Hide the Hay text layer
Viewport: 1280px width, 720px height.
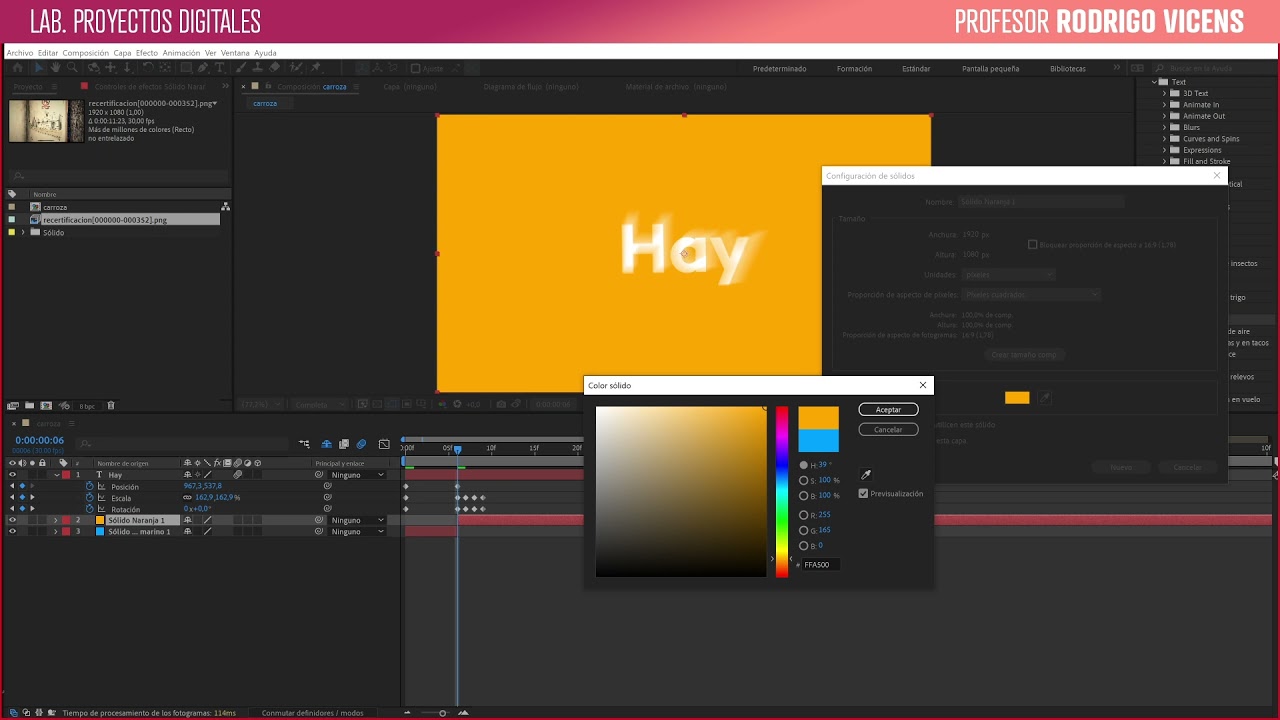[x=12, y=475]
